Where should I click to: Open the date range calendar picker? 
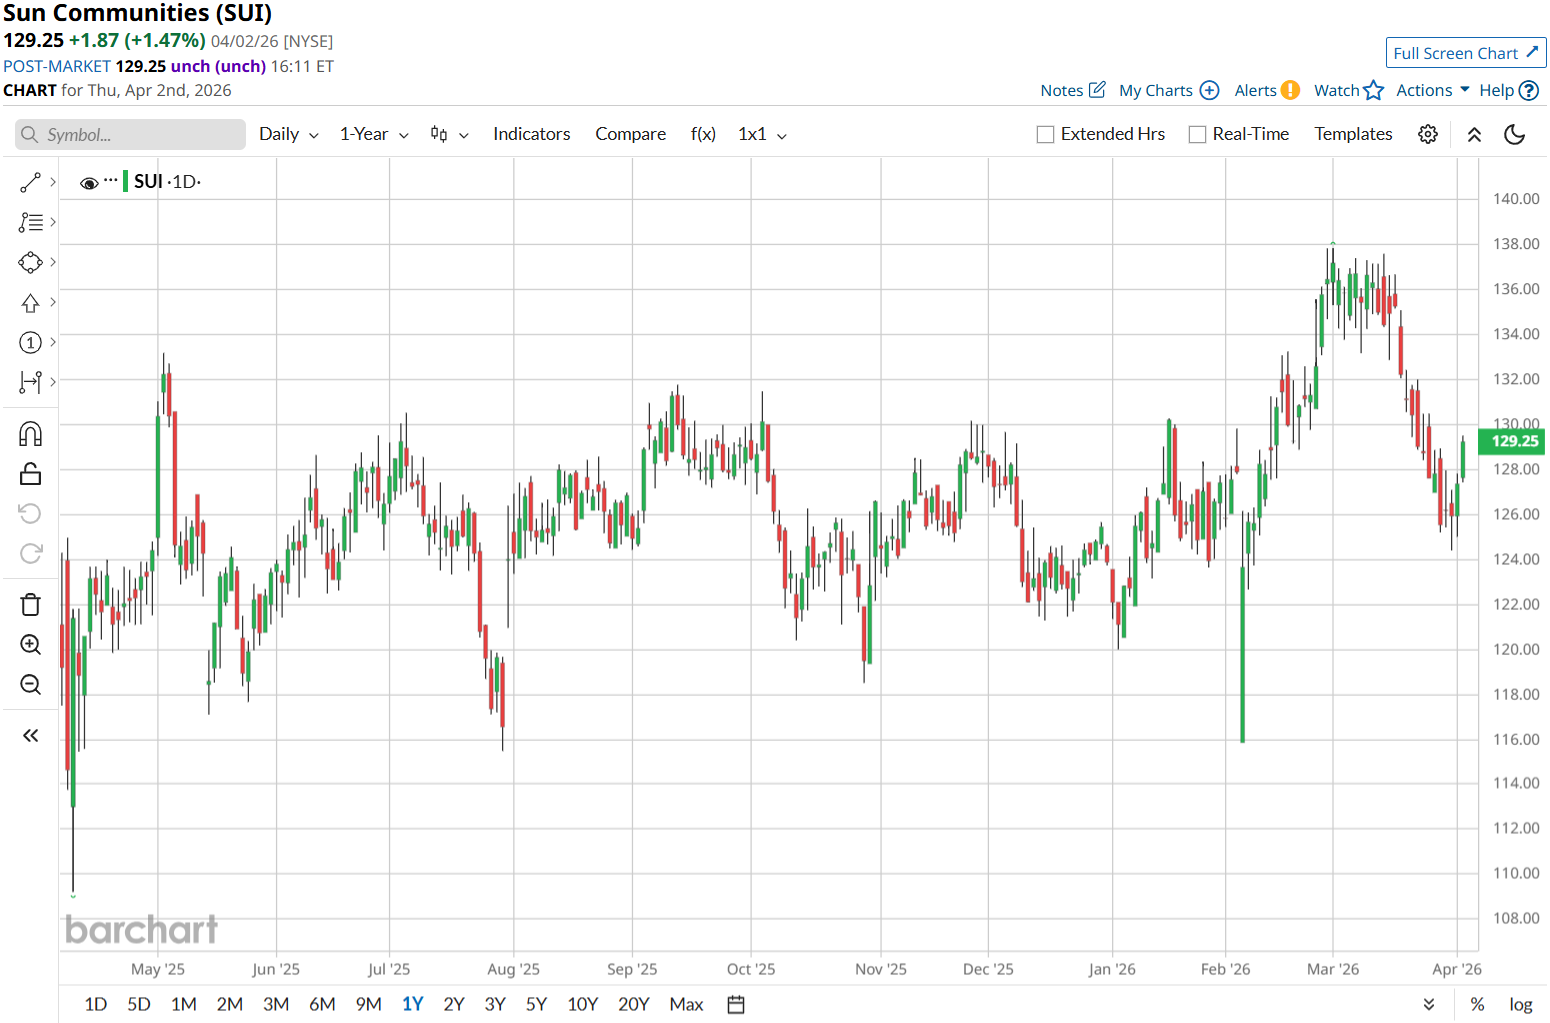736,1004
